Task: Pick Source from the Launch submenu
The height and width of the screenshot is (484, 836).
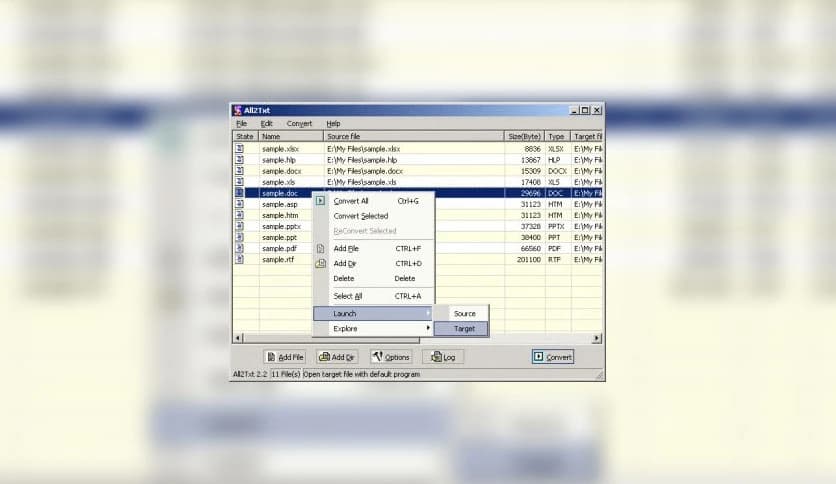Action: pos(462,313)
